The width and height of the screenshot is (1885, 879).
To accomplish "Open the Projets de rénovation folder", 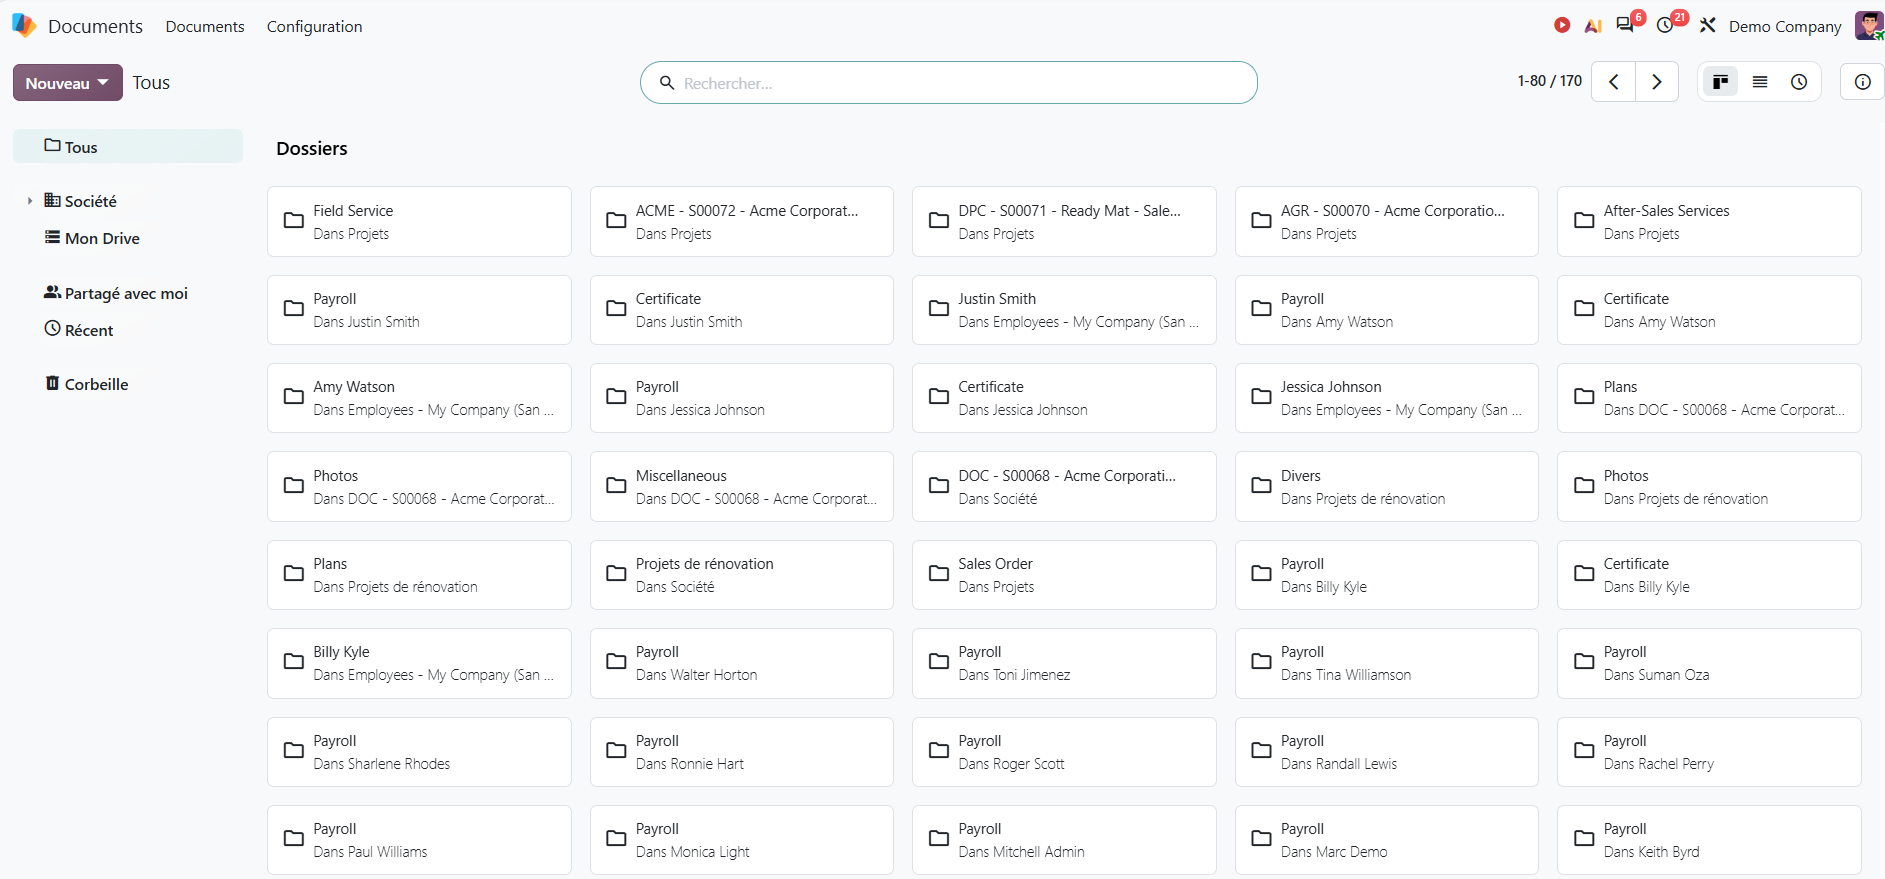I will tap(742, 575).
